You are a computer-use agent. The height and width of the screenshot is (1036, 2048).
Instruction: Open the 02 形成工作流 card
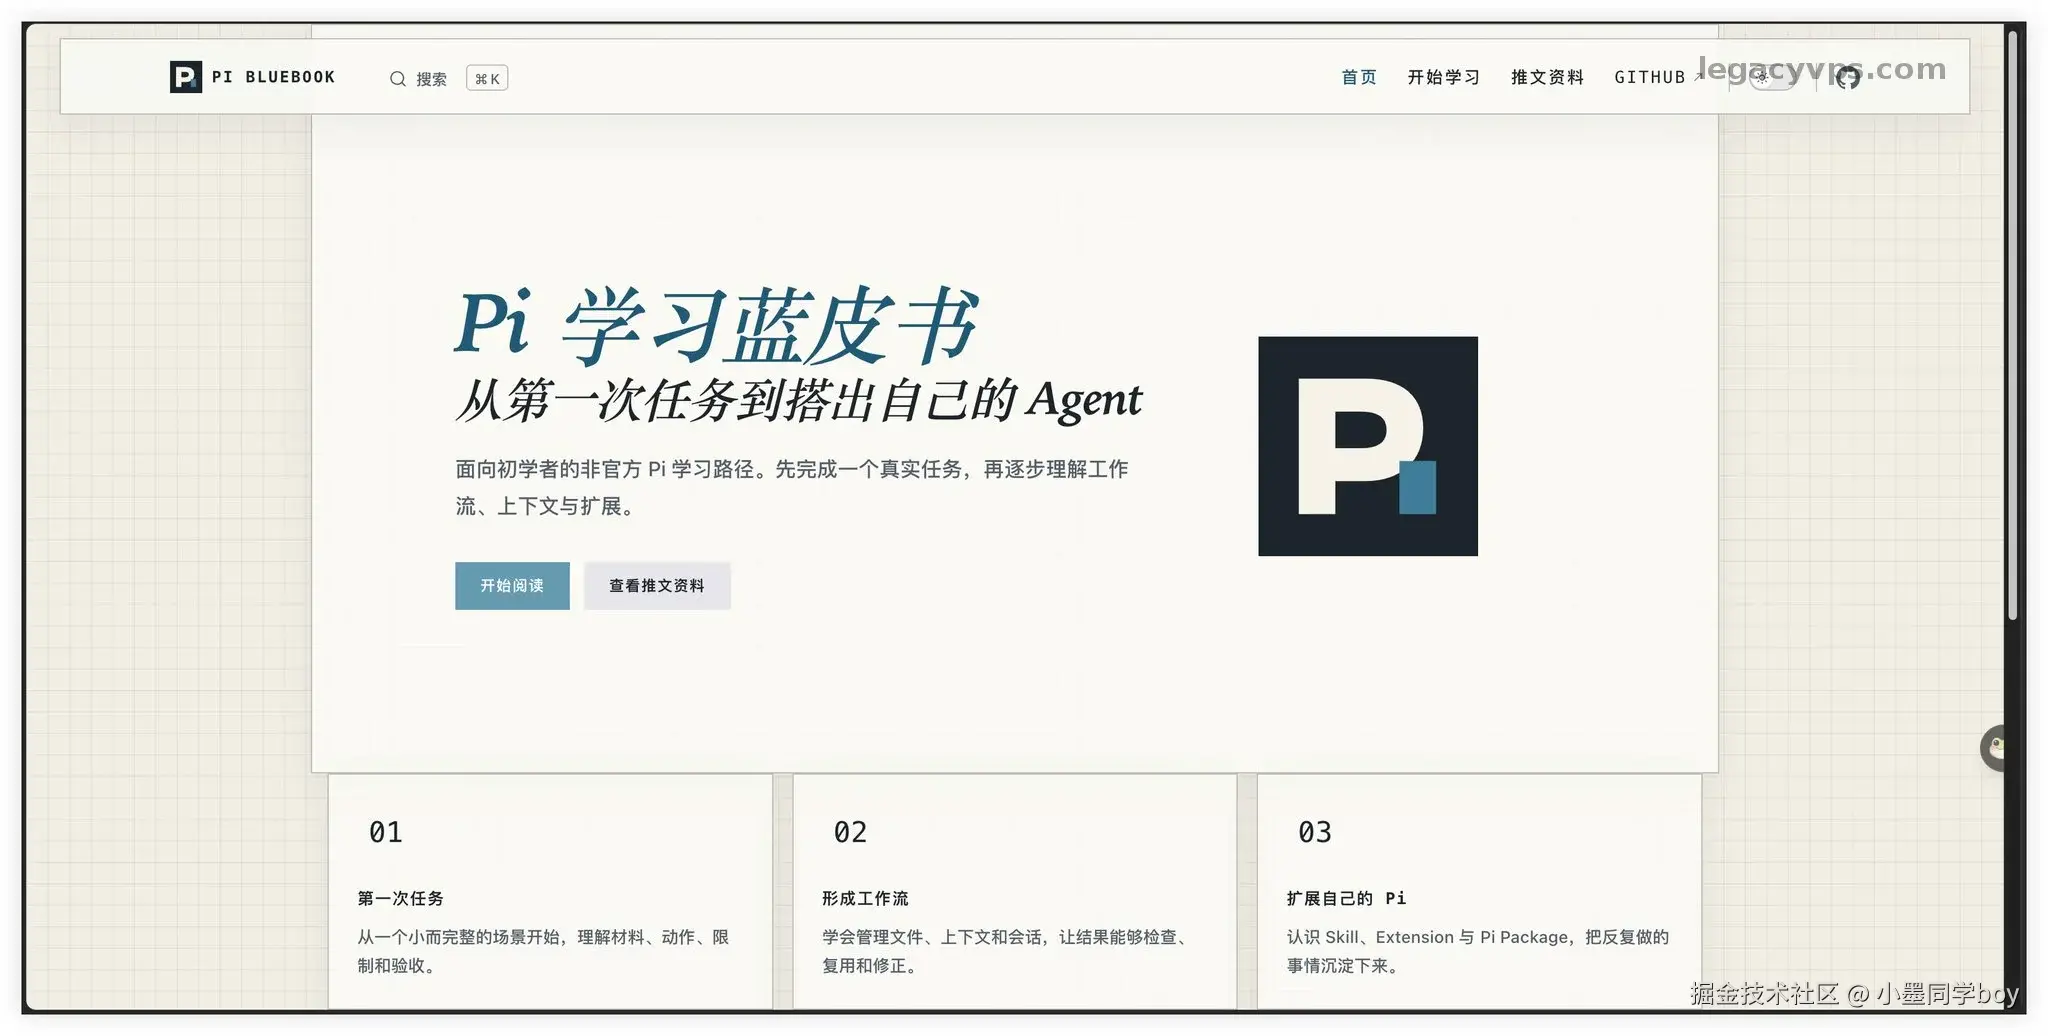[1014, 891]
